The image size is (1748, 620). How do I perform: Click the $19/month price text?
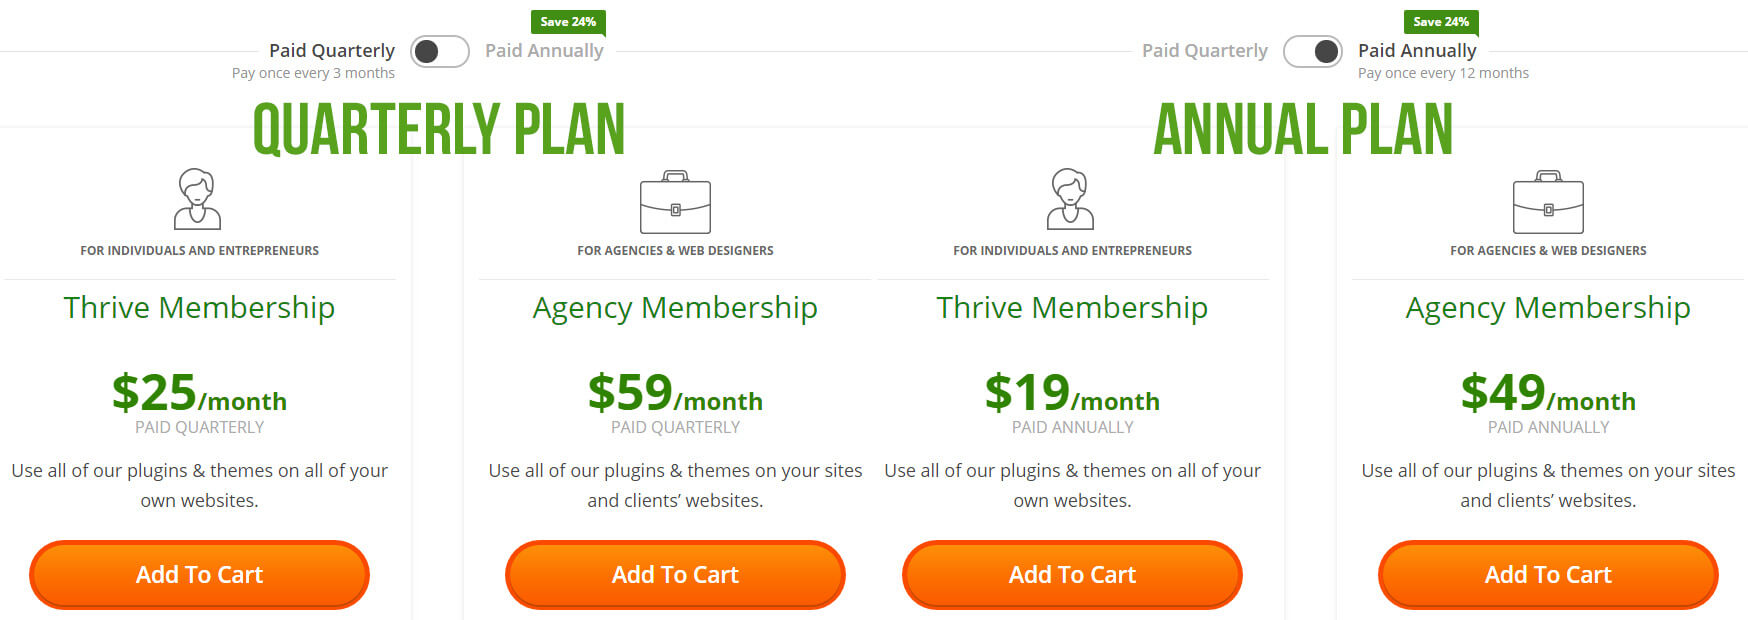point(1072,392)
